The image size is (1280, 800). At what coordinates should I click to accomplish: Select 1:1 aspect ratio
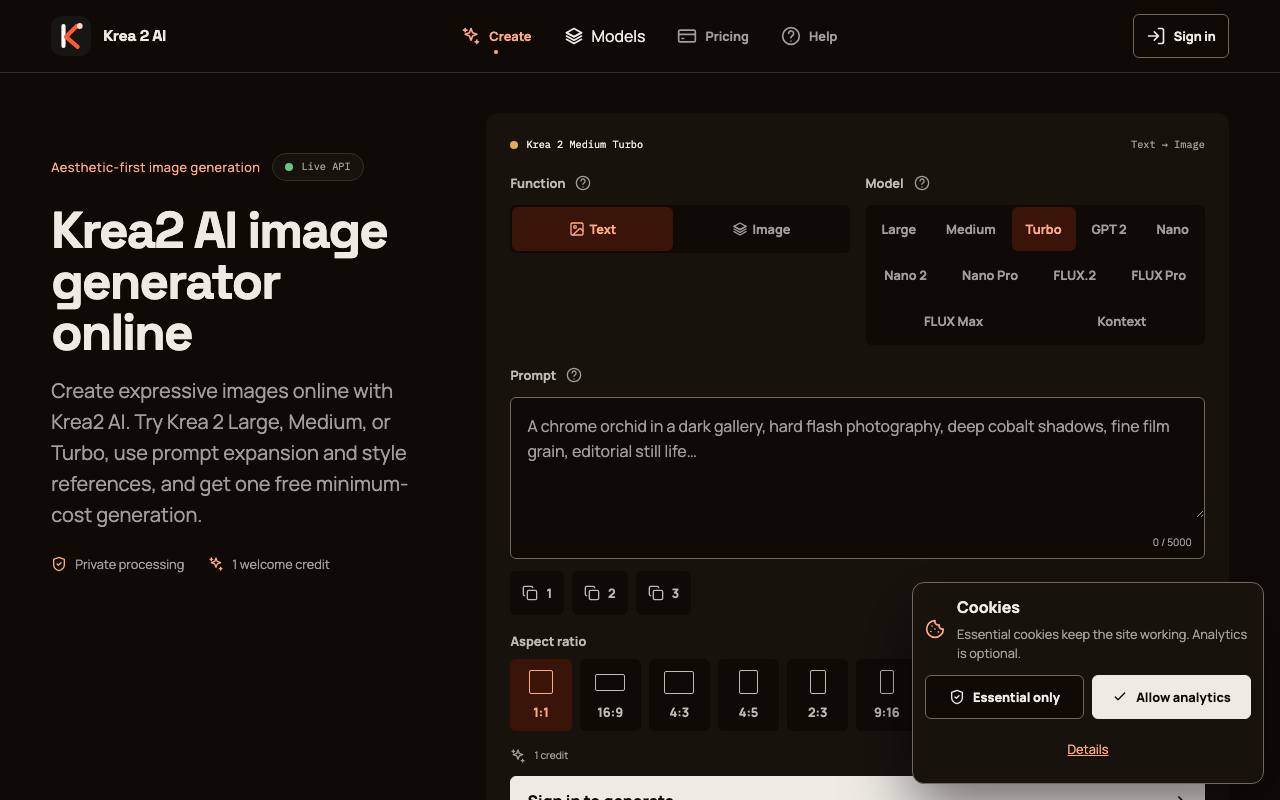[x=541, y=695]
